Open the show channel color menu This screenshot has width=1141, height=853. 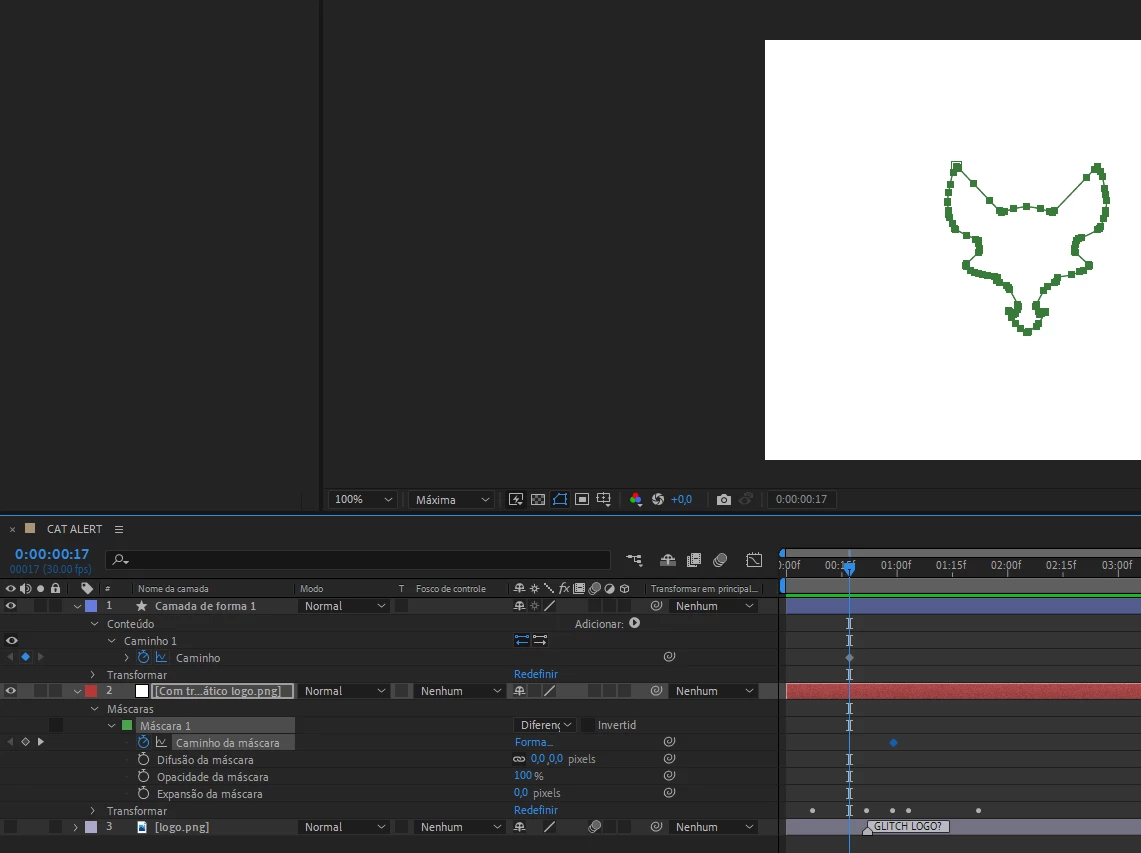pyautogui.click(x=635, y=499)
